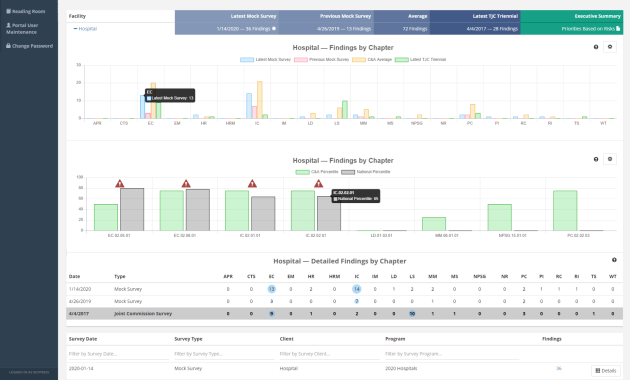630x380 pixels.
Task: Sort by Survey Type column header
Action: coord(188,339)
